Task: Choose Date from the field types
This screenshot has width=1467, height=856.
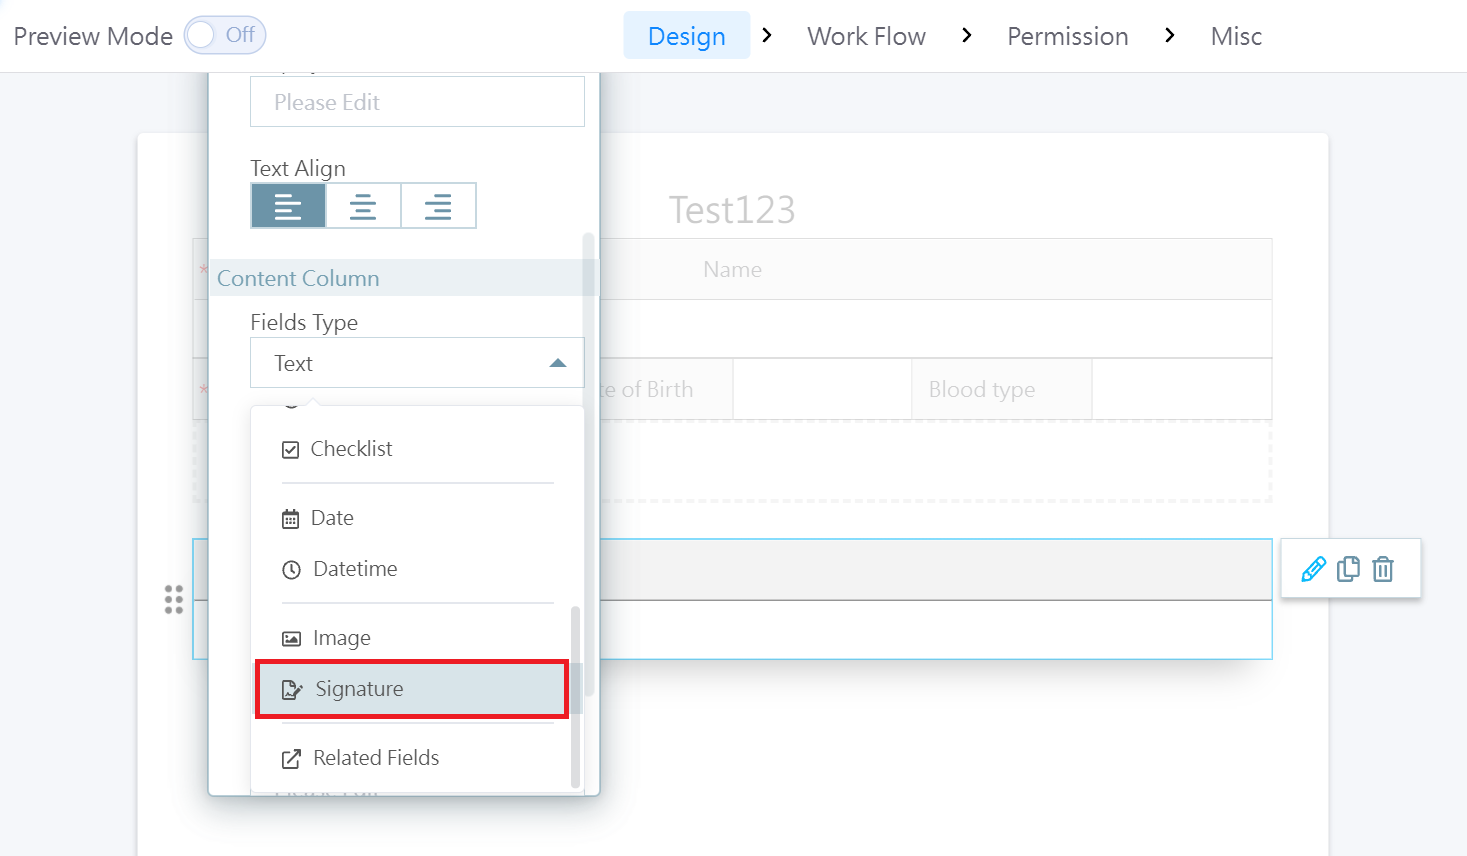Action: (332, 518)
